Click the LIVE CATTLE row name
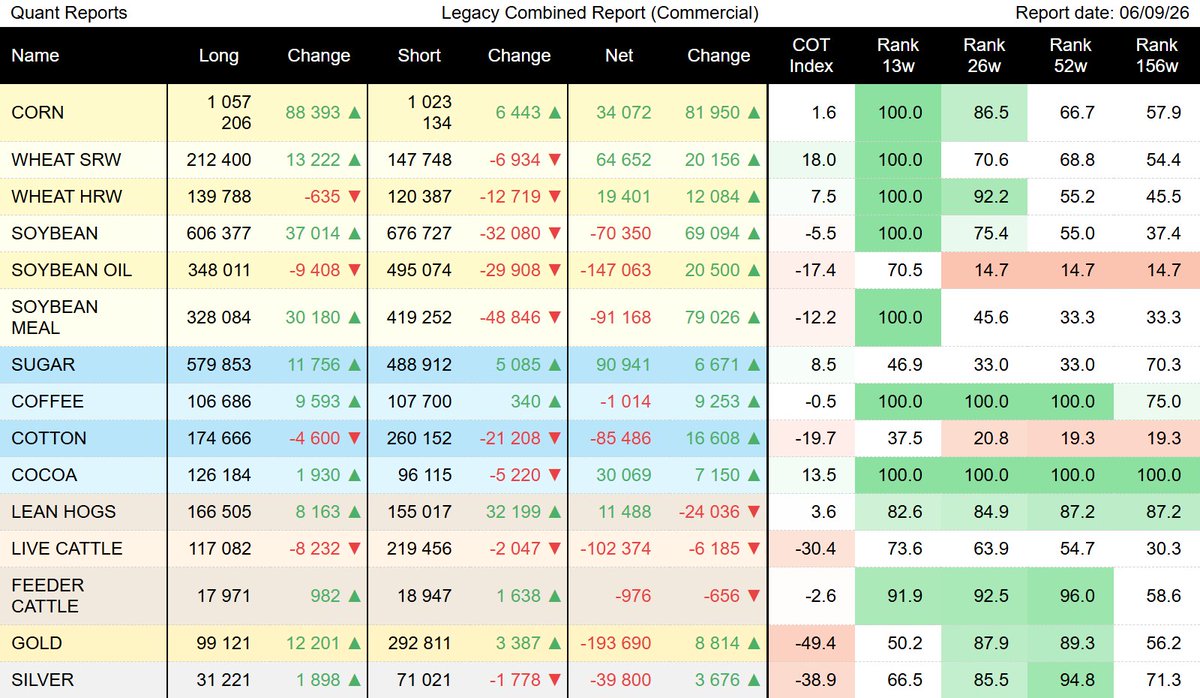 tap(66, 549)
